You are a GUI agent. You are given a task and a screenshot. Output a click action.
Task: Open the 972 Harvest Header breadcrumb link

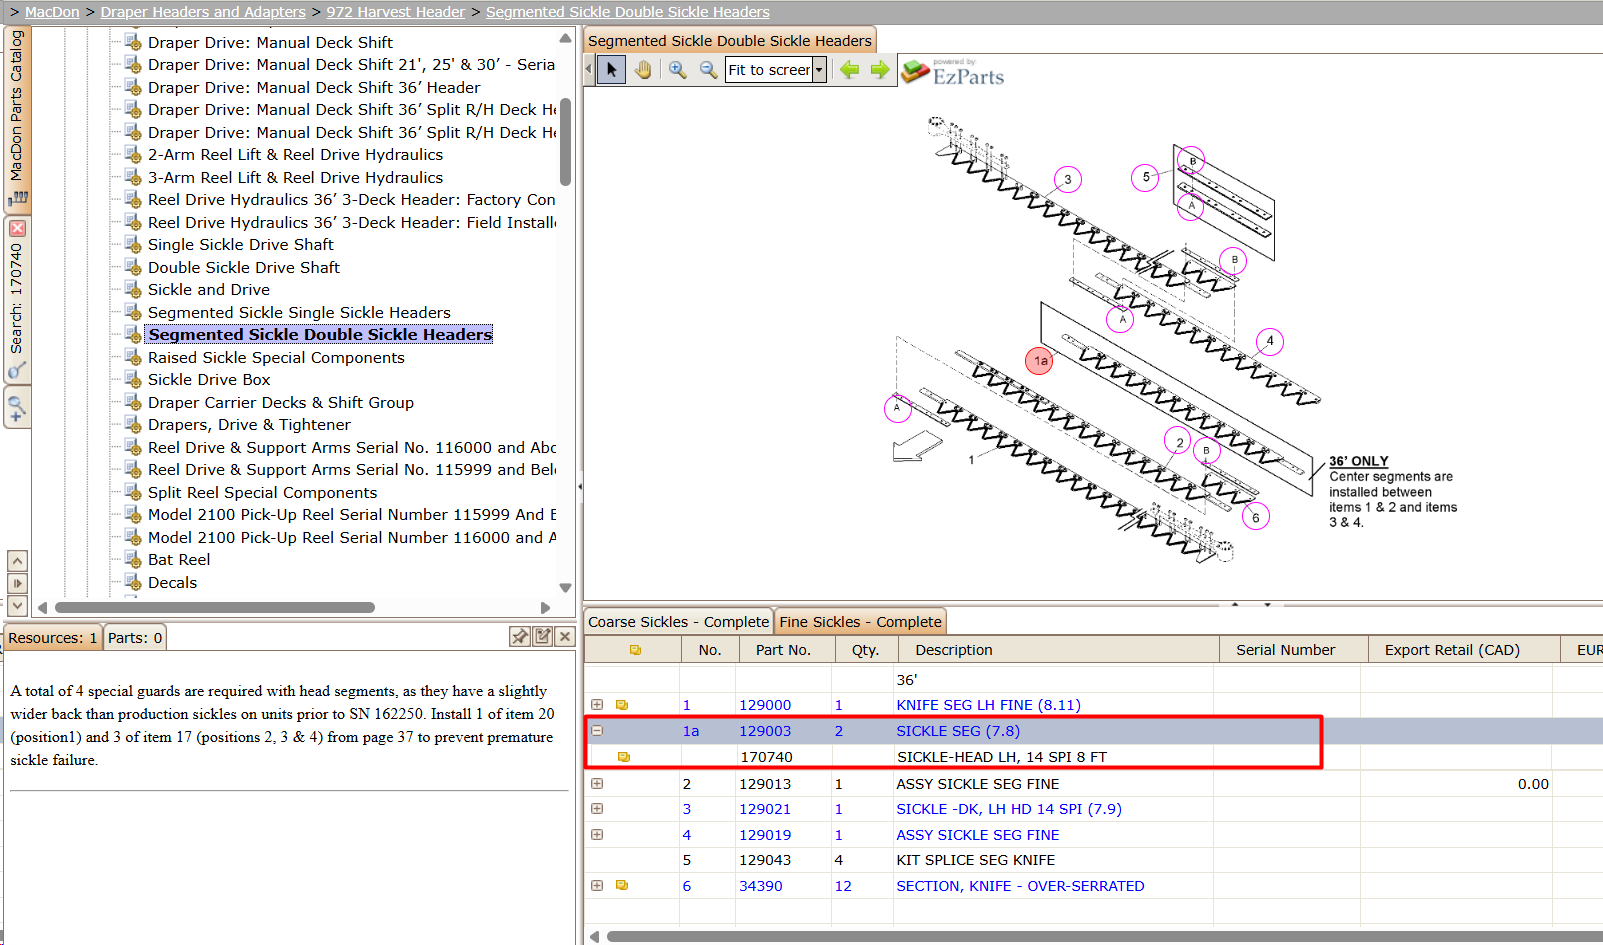tap(395, 12)
